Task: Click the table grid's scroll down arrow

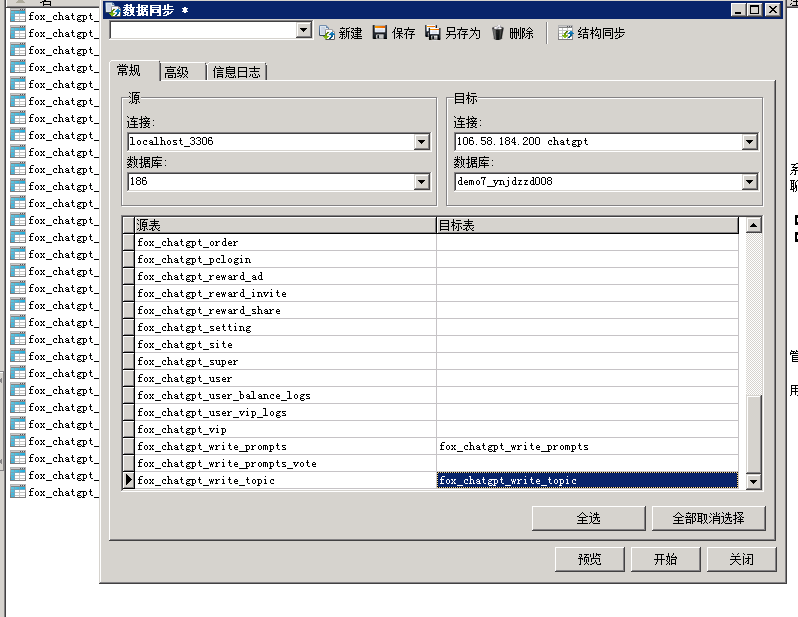Action: point(753,482)
